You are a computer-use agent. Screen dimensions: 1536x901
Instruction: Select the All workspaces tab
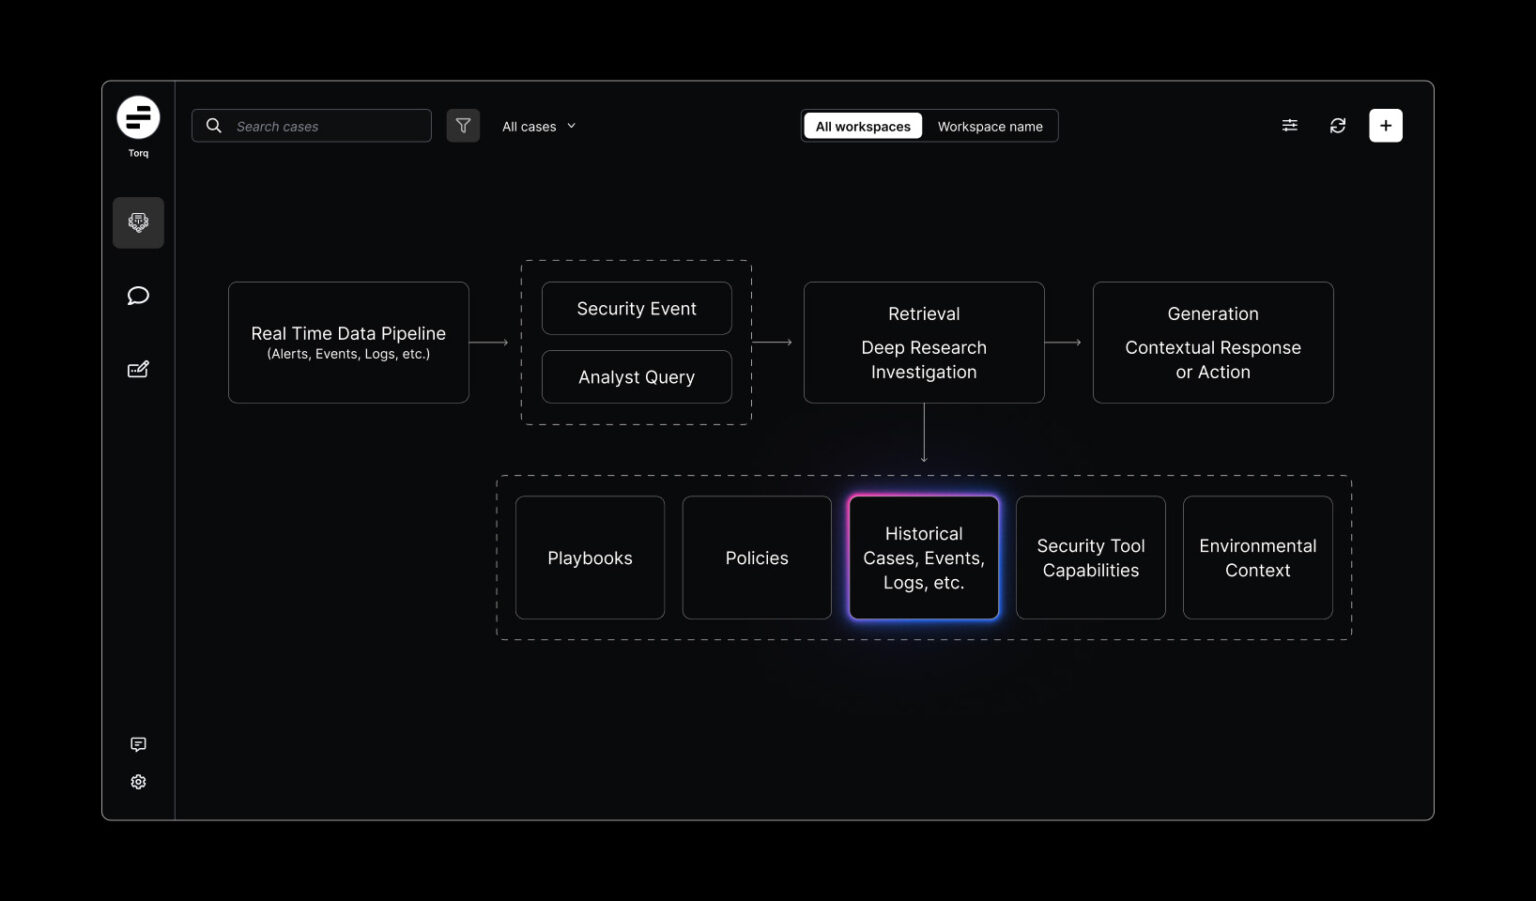(863, 127)
